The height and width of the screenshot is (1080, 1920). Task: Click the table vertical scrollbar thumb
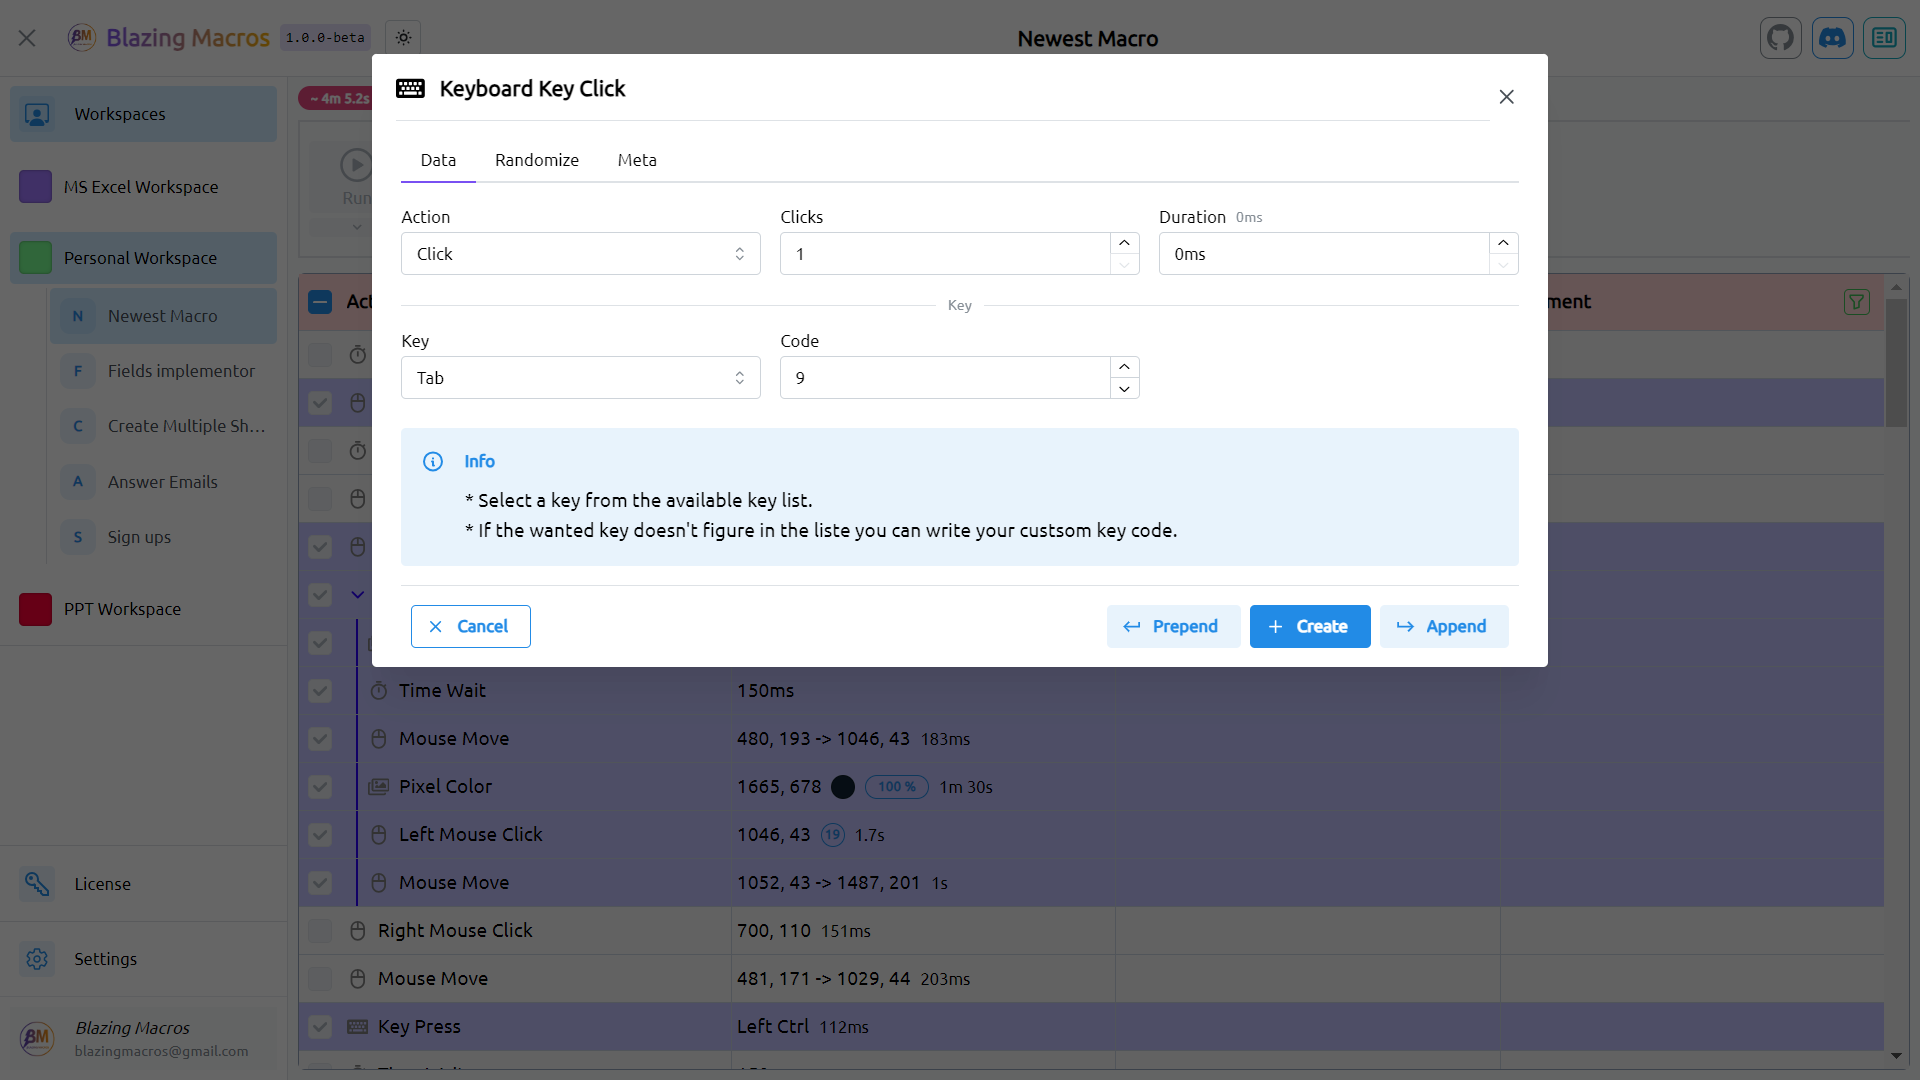pyautogui.click(x=1896, y=362)
